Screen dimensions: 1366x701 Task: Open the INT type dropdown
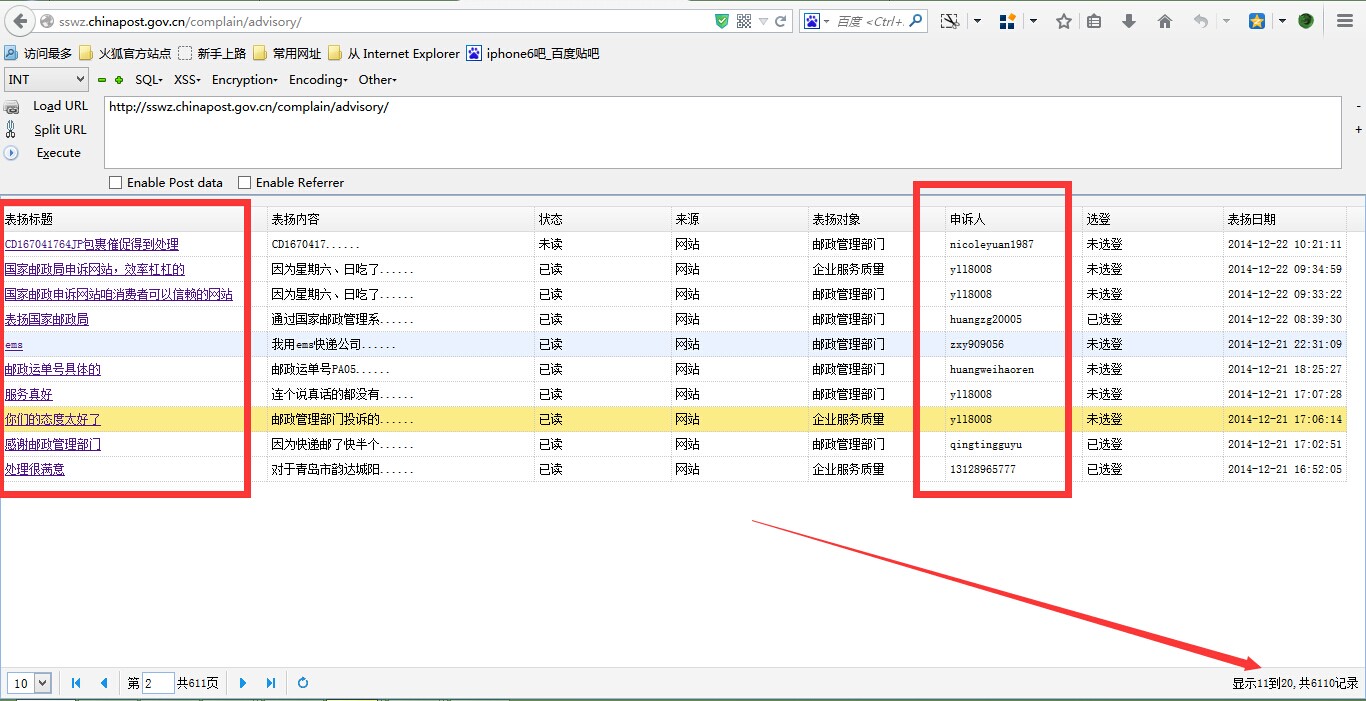click(47, 80)
